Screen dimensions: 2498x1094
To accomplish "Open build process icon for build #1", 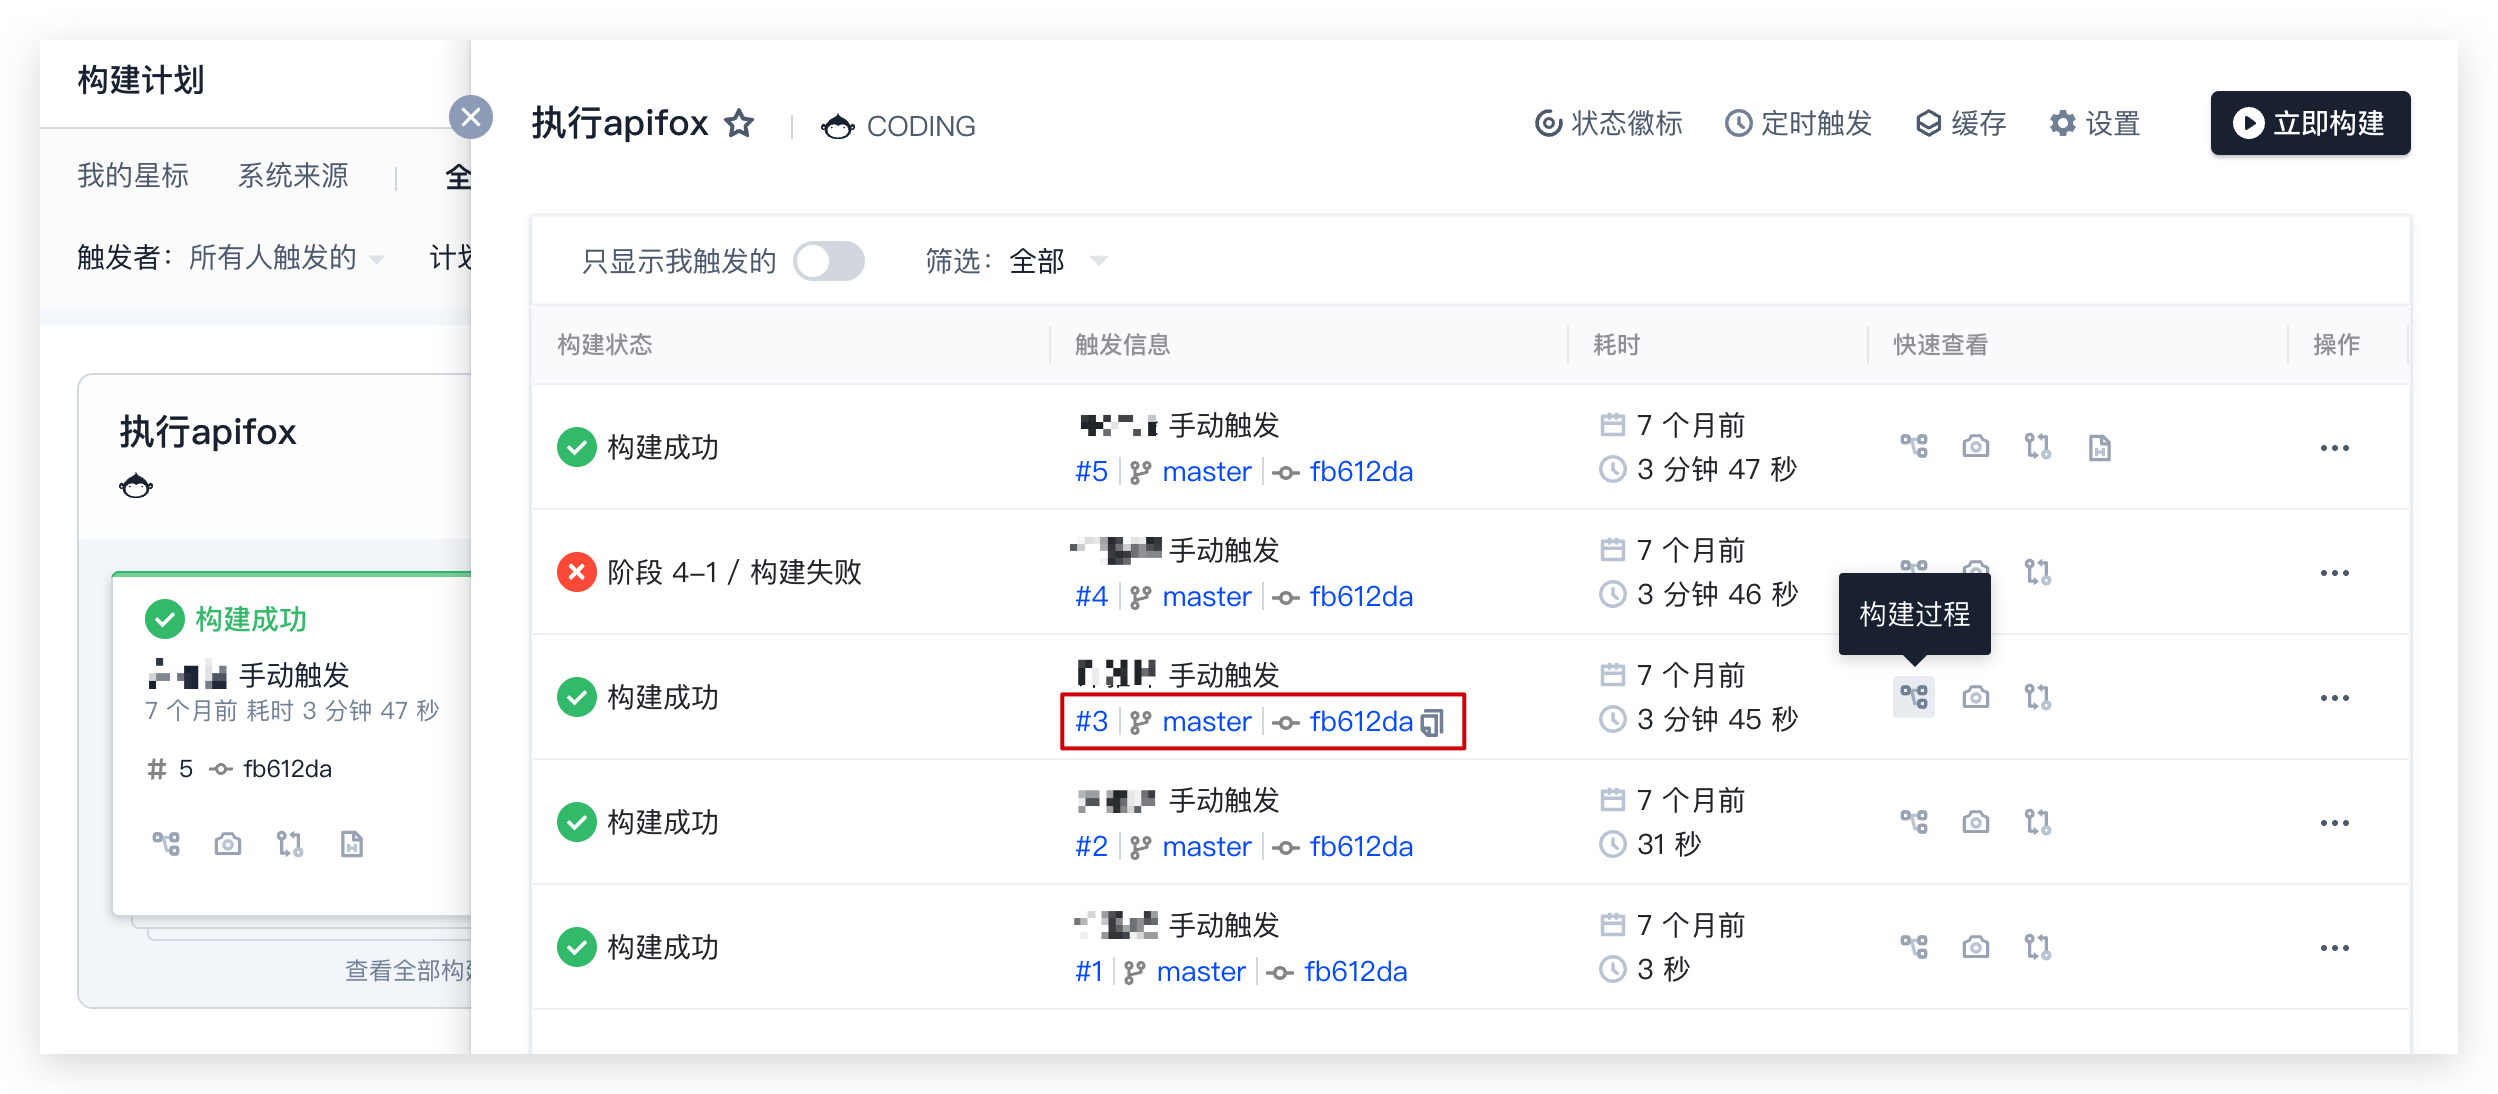I will tap(1914, 946).
